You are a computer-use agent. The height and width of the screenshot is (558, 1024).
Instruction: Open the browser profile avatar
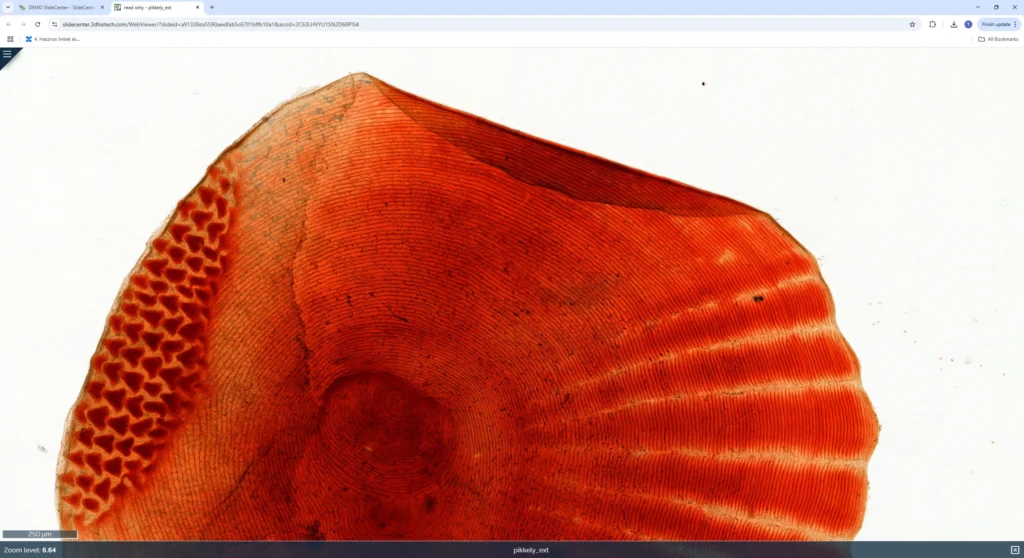[x=968, y=24]
